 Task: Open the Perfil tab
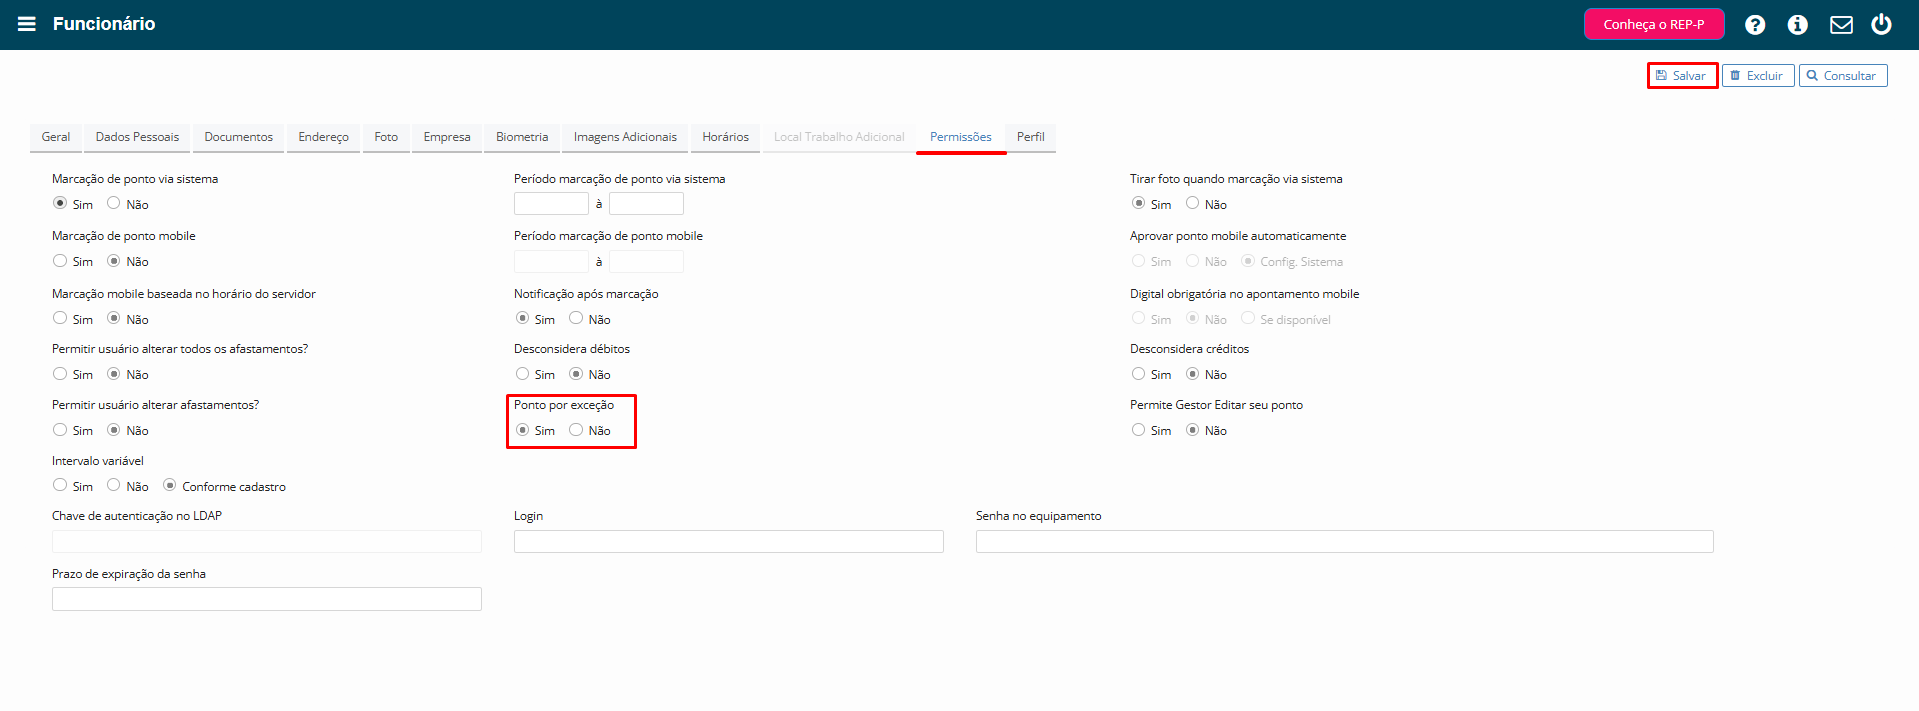point(1031,137)
